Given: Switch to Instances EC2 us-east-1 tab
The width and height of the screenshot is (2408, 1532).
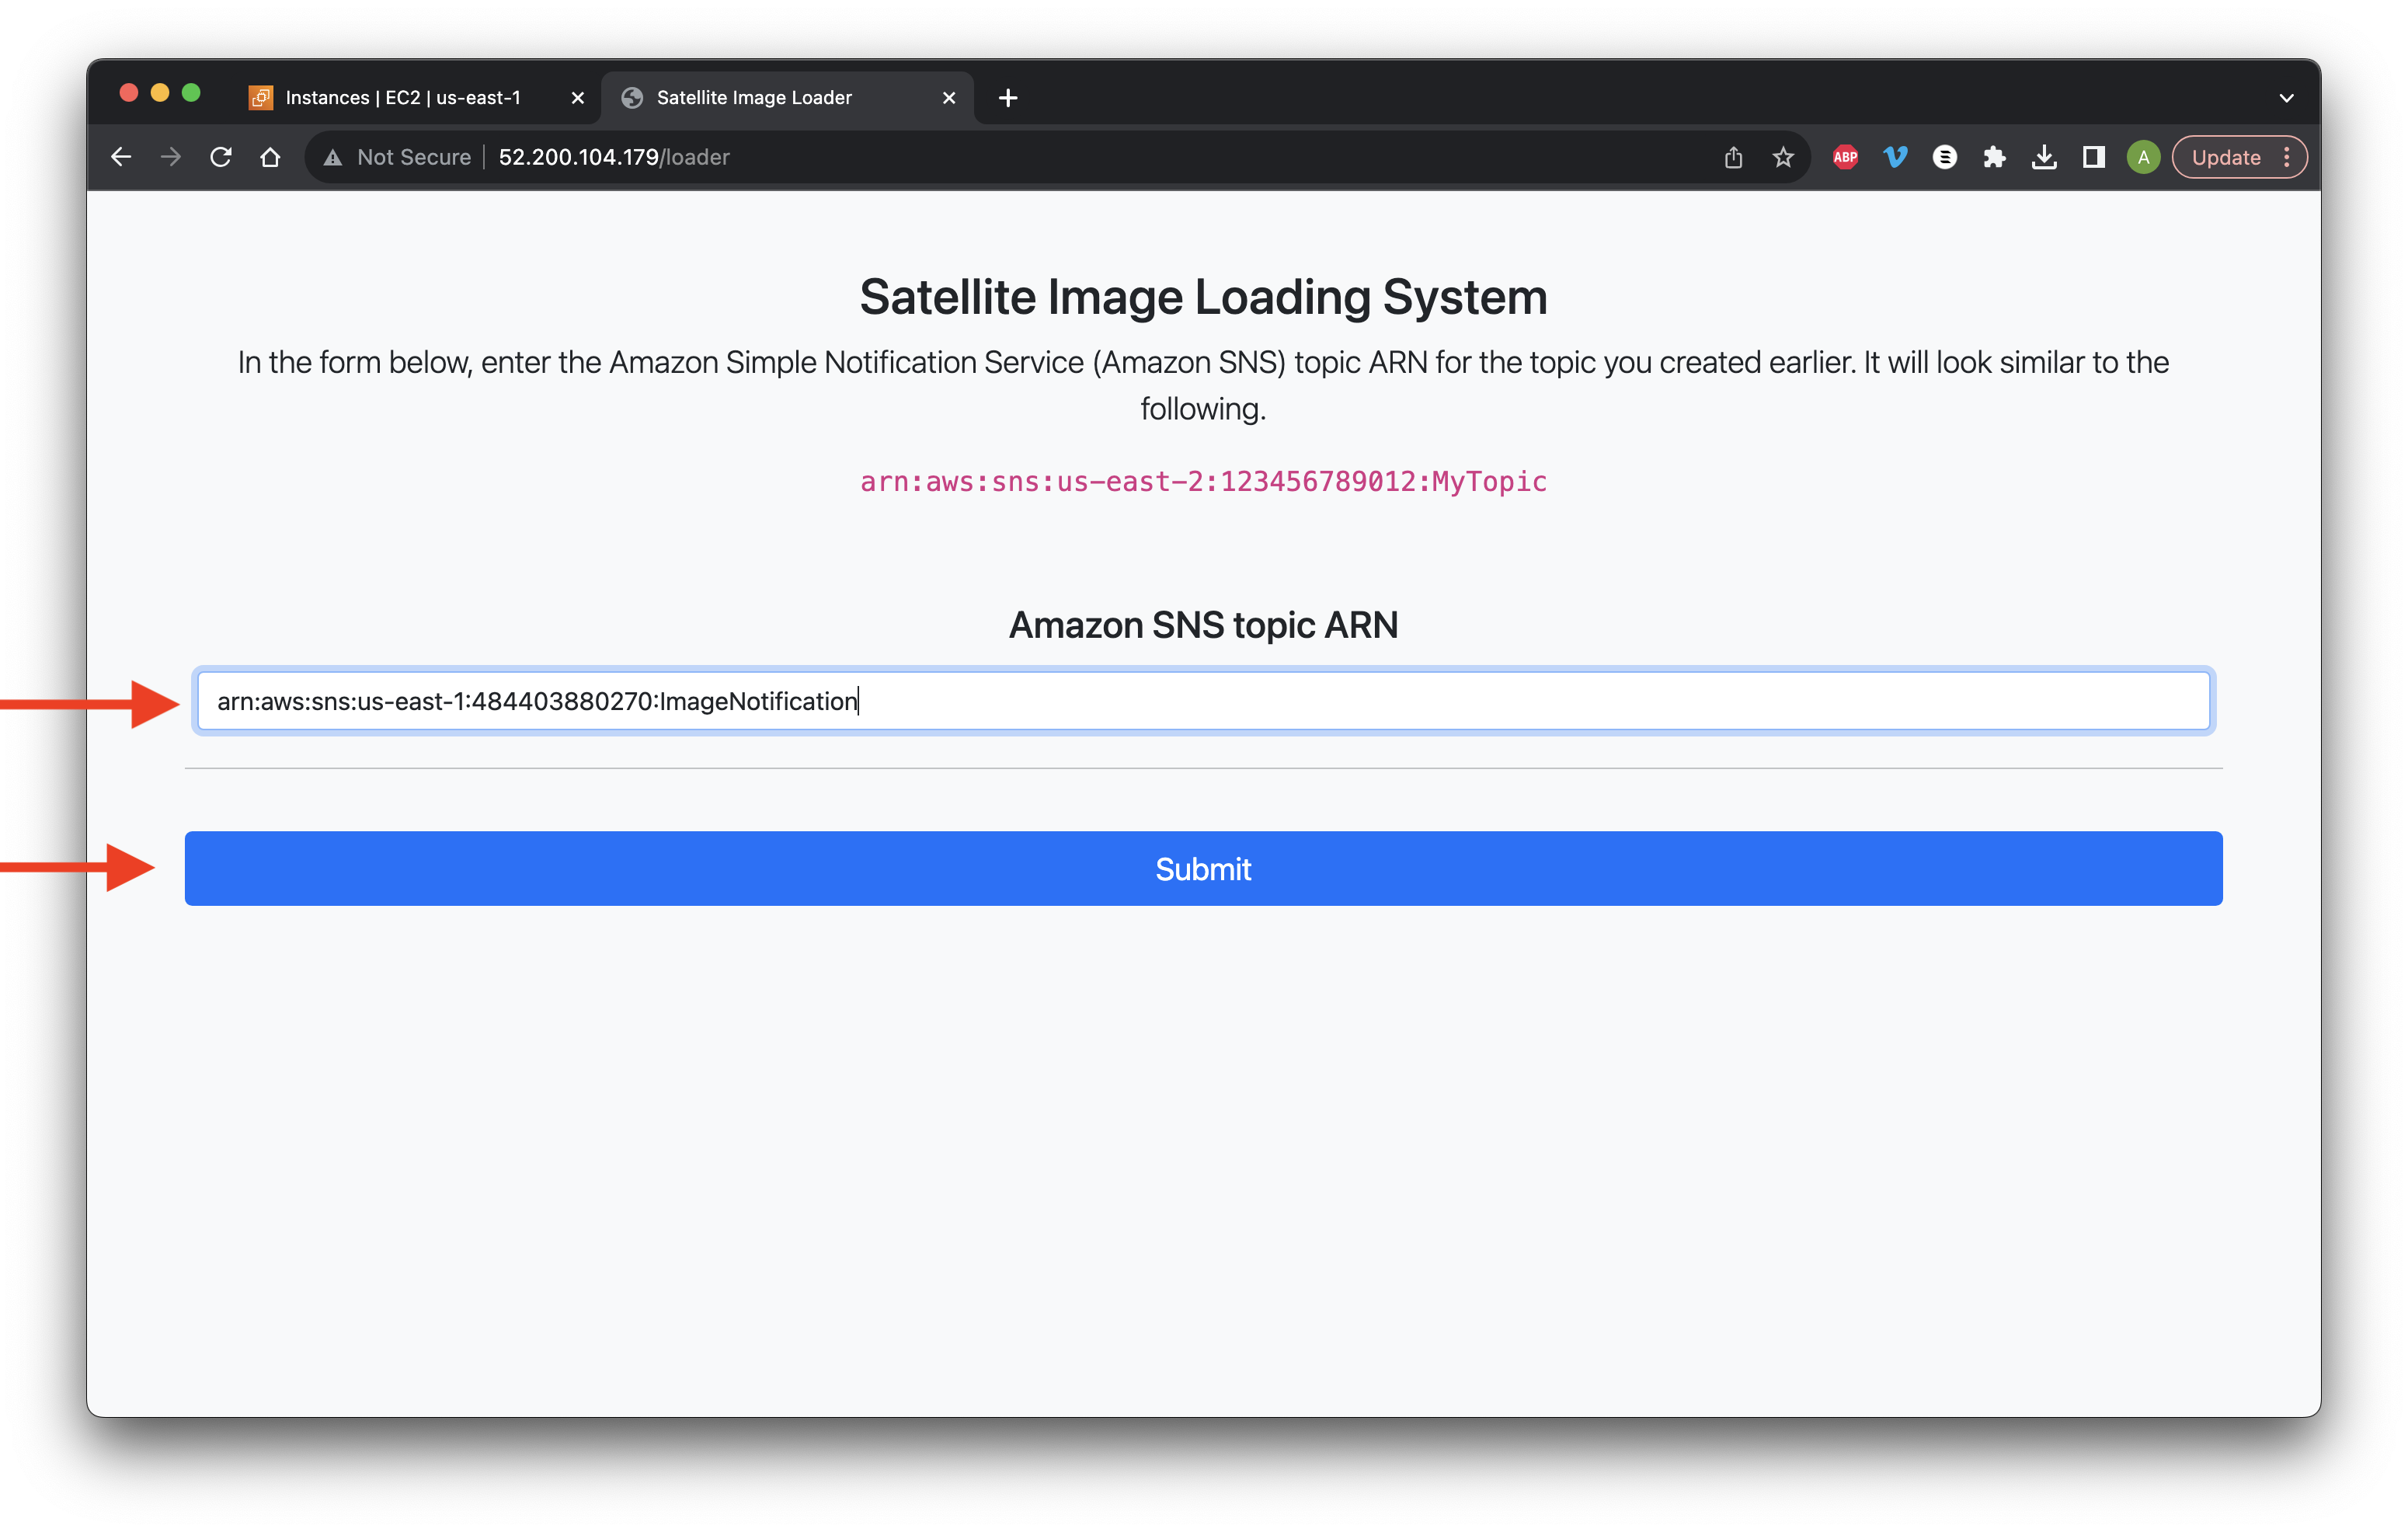Looking at the screenshot, I should pyautogui.click(x=403, y=97).
